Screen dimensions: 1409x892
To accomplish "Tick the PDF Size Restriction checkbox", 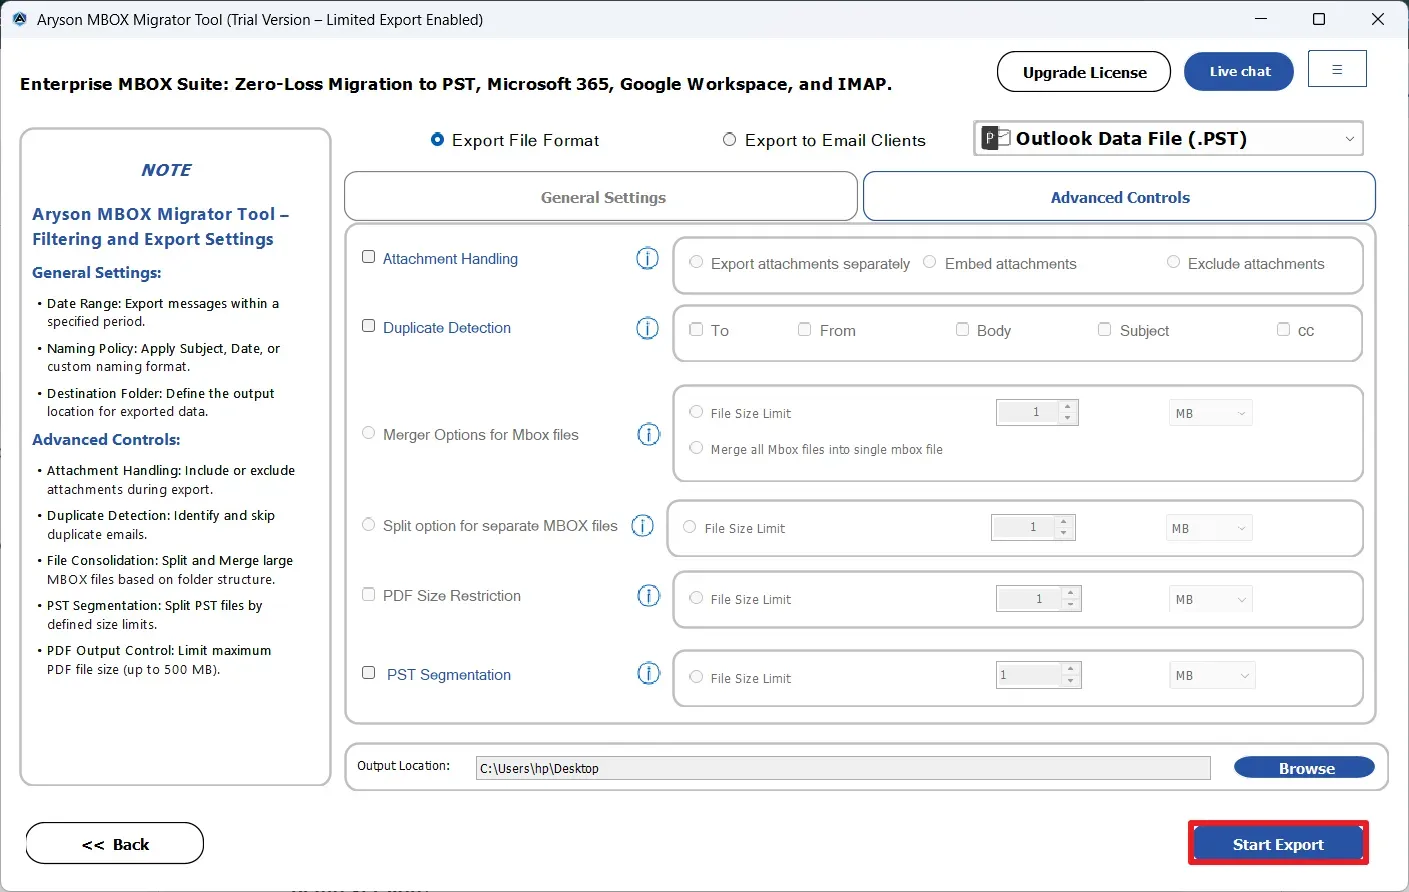I will 368,594.
